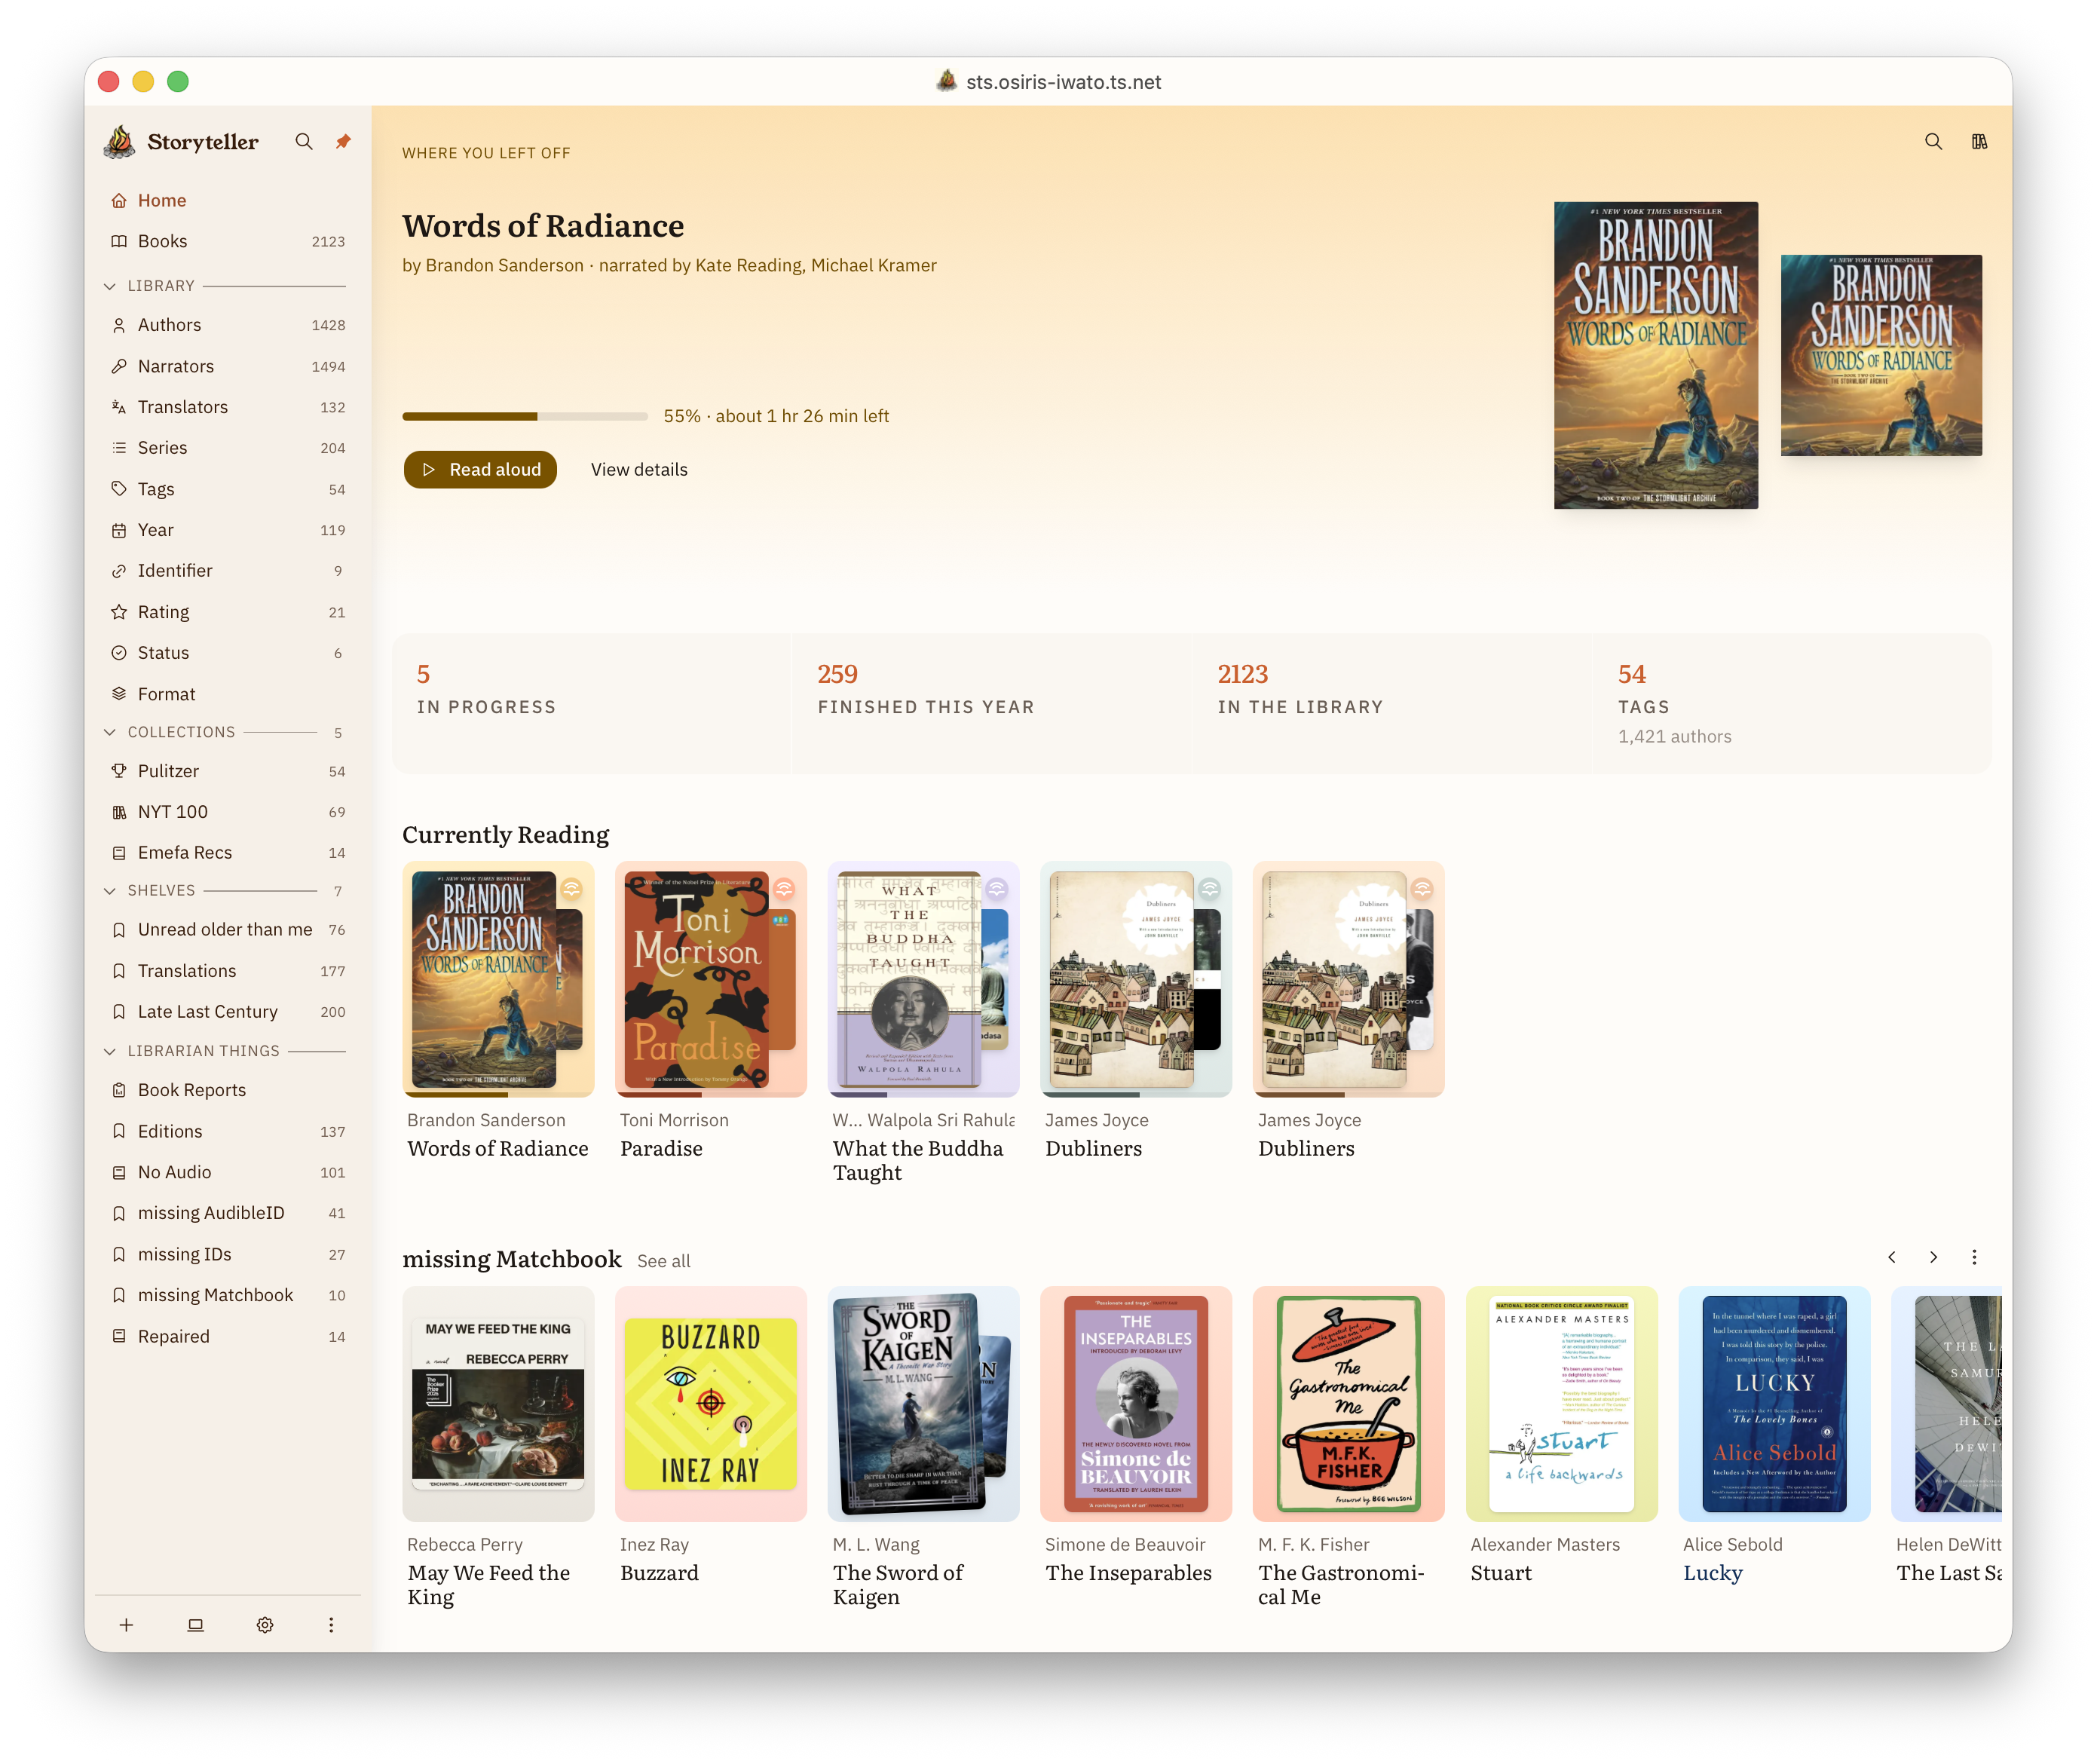The height and width of the screenshot is (1764, 2097).
Task: Click the No Audio list icon
Action: click(119, 1172)
